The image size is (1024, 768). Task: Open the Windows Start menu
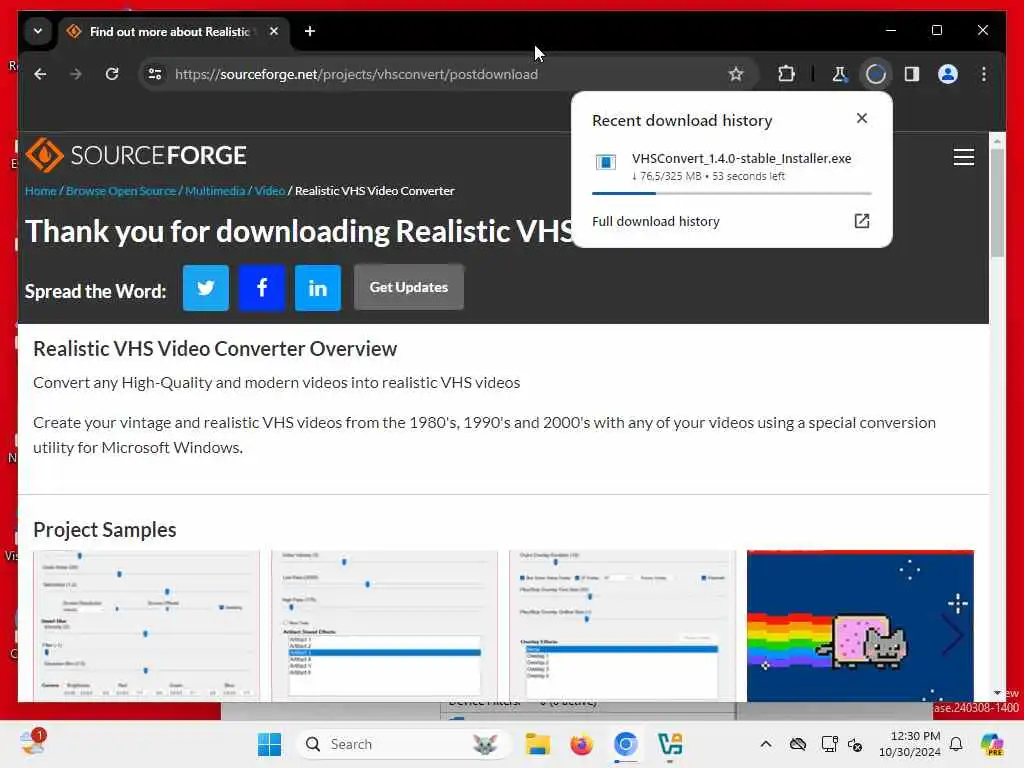(x=269, y=744)
